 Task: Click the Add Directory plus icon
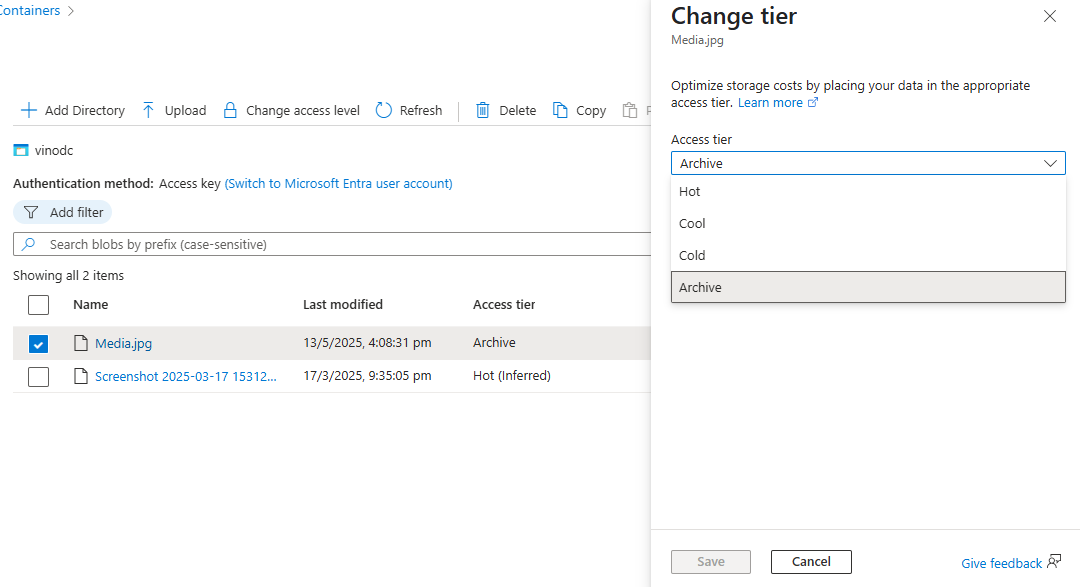tap(29, 110)
